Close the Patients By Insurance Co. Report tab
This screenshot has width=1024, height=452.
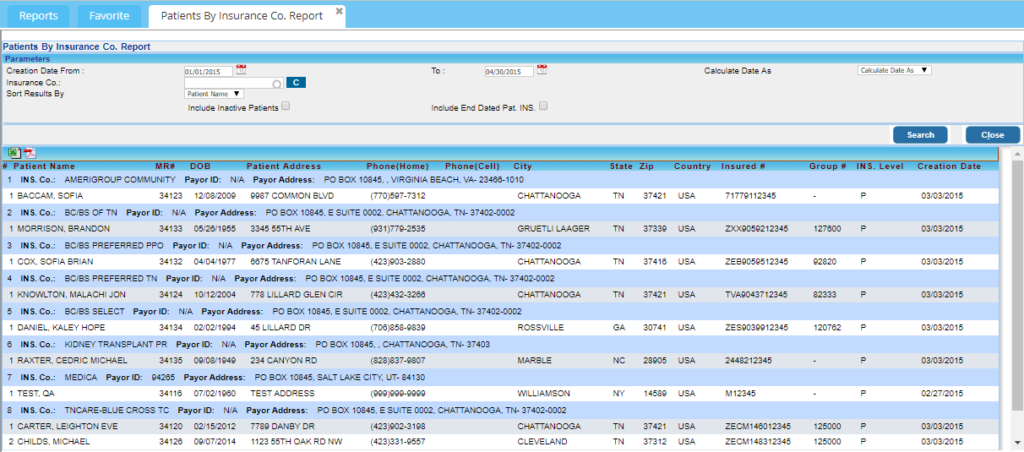(339, 11)
